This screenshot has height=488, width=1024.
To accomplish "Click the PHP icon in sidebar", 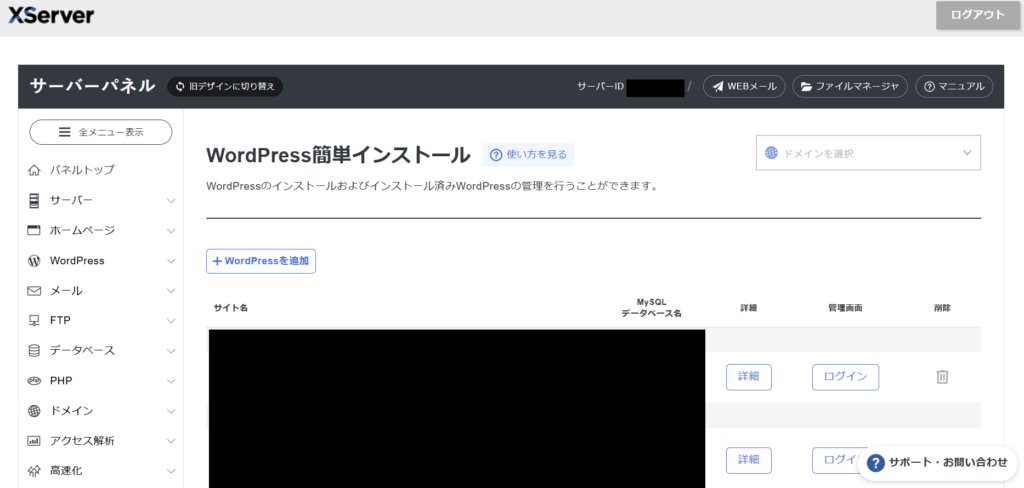I will point(34,381).
